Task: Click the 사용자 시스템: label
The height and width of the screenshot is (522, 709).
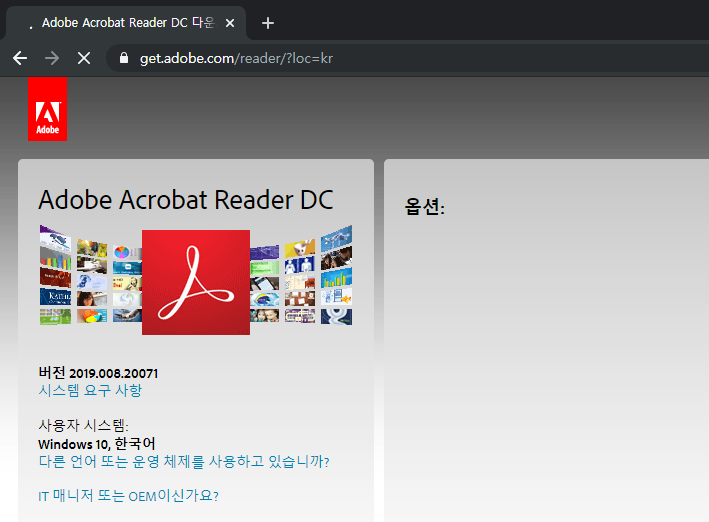Action: (x=84, y=425)
